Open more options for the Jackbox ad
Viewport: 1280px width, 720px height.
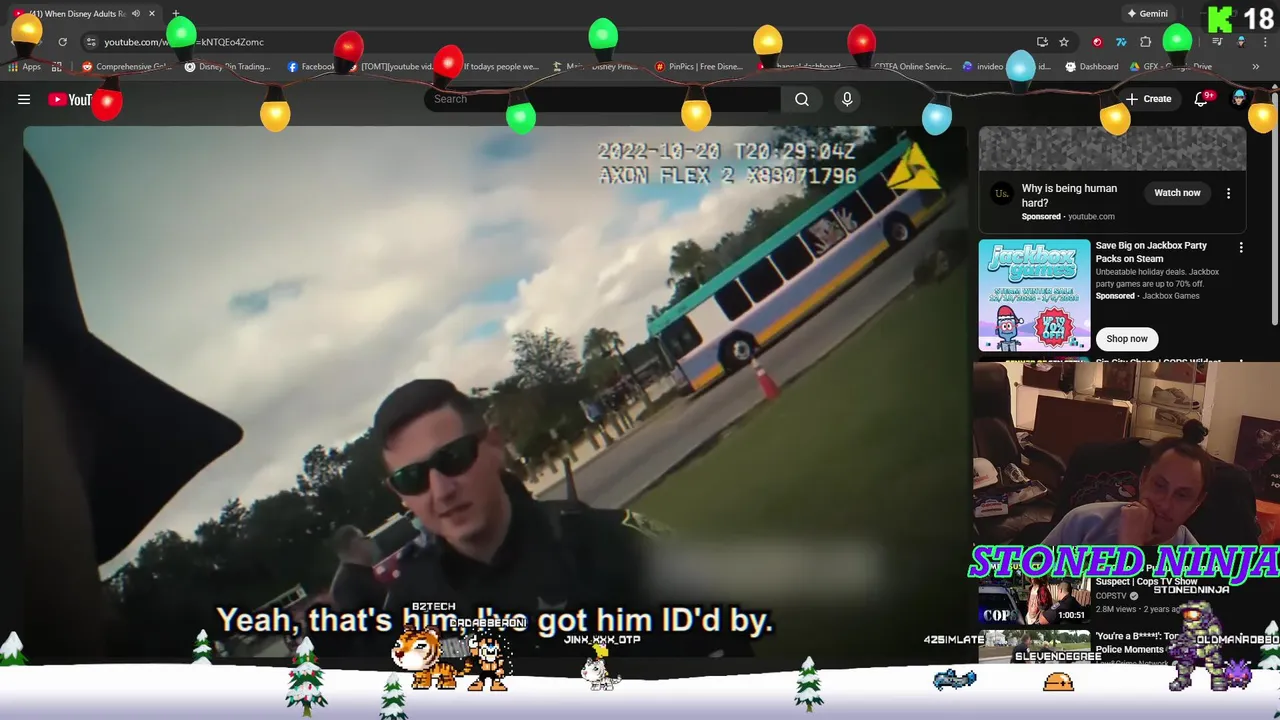point(1241,247)
